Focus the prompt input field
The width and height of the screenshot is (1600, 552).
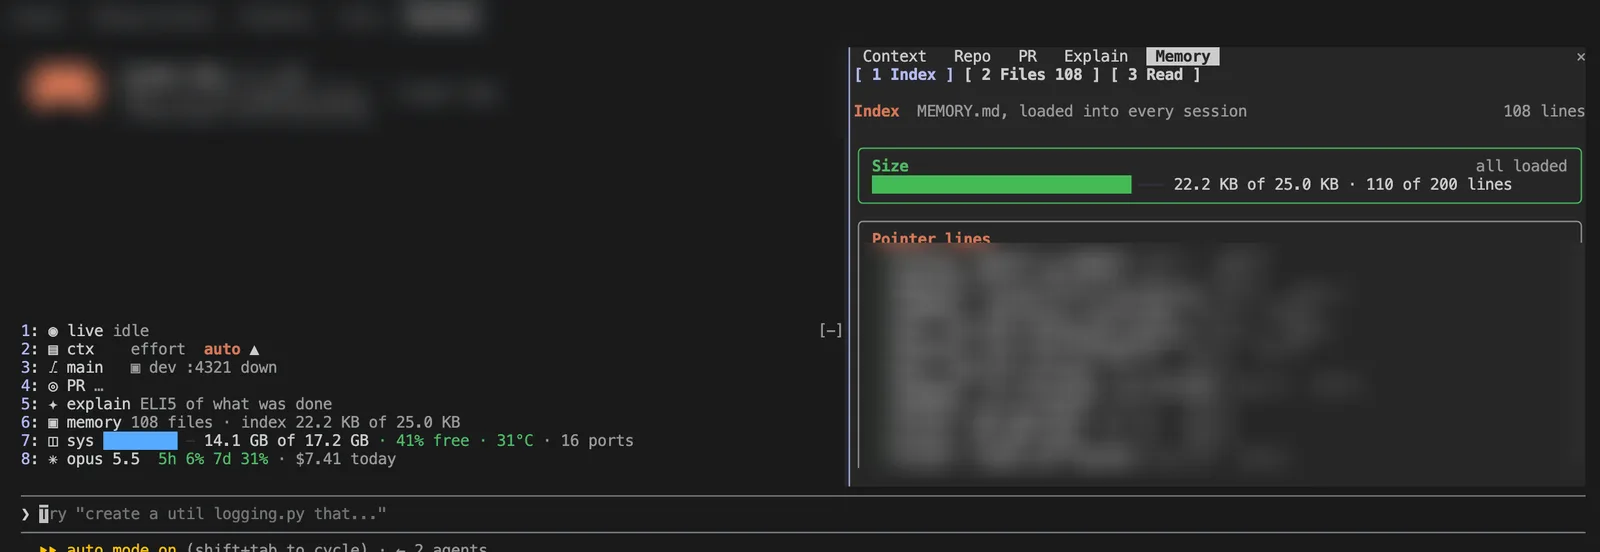802,514
